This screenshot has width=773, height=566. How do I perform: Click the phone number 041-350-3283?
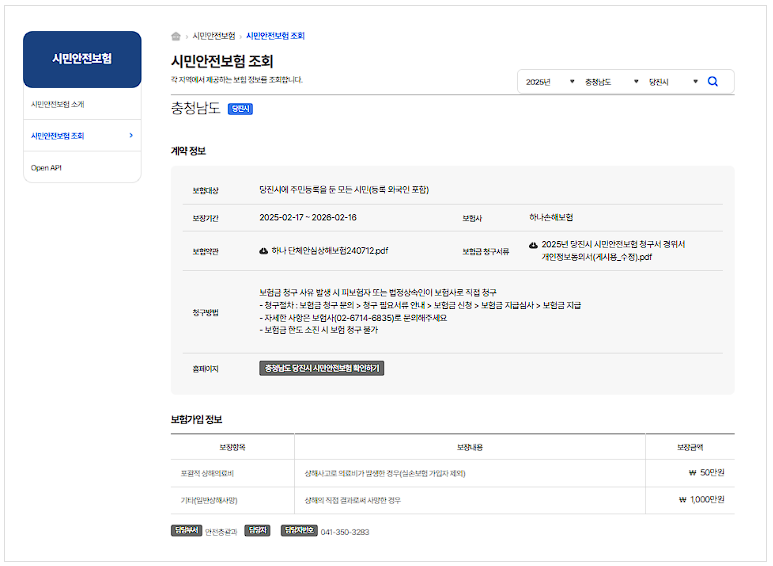click(x=345, y=532)
